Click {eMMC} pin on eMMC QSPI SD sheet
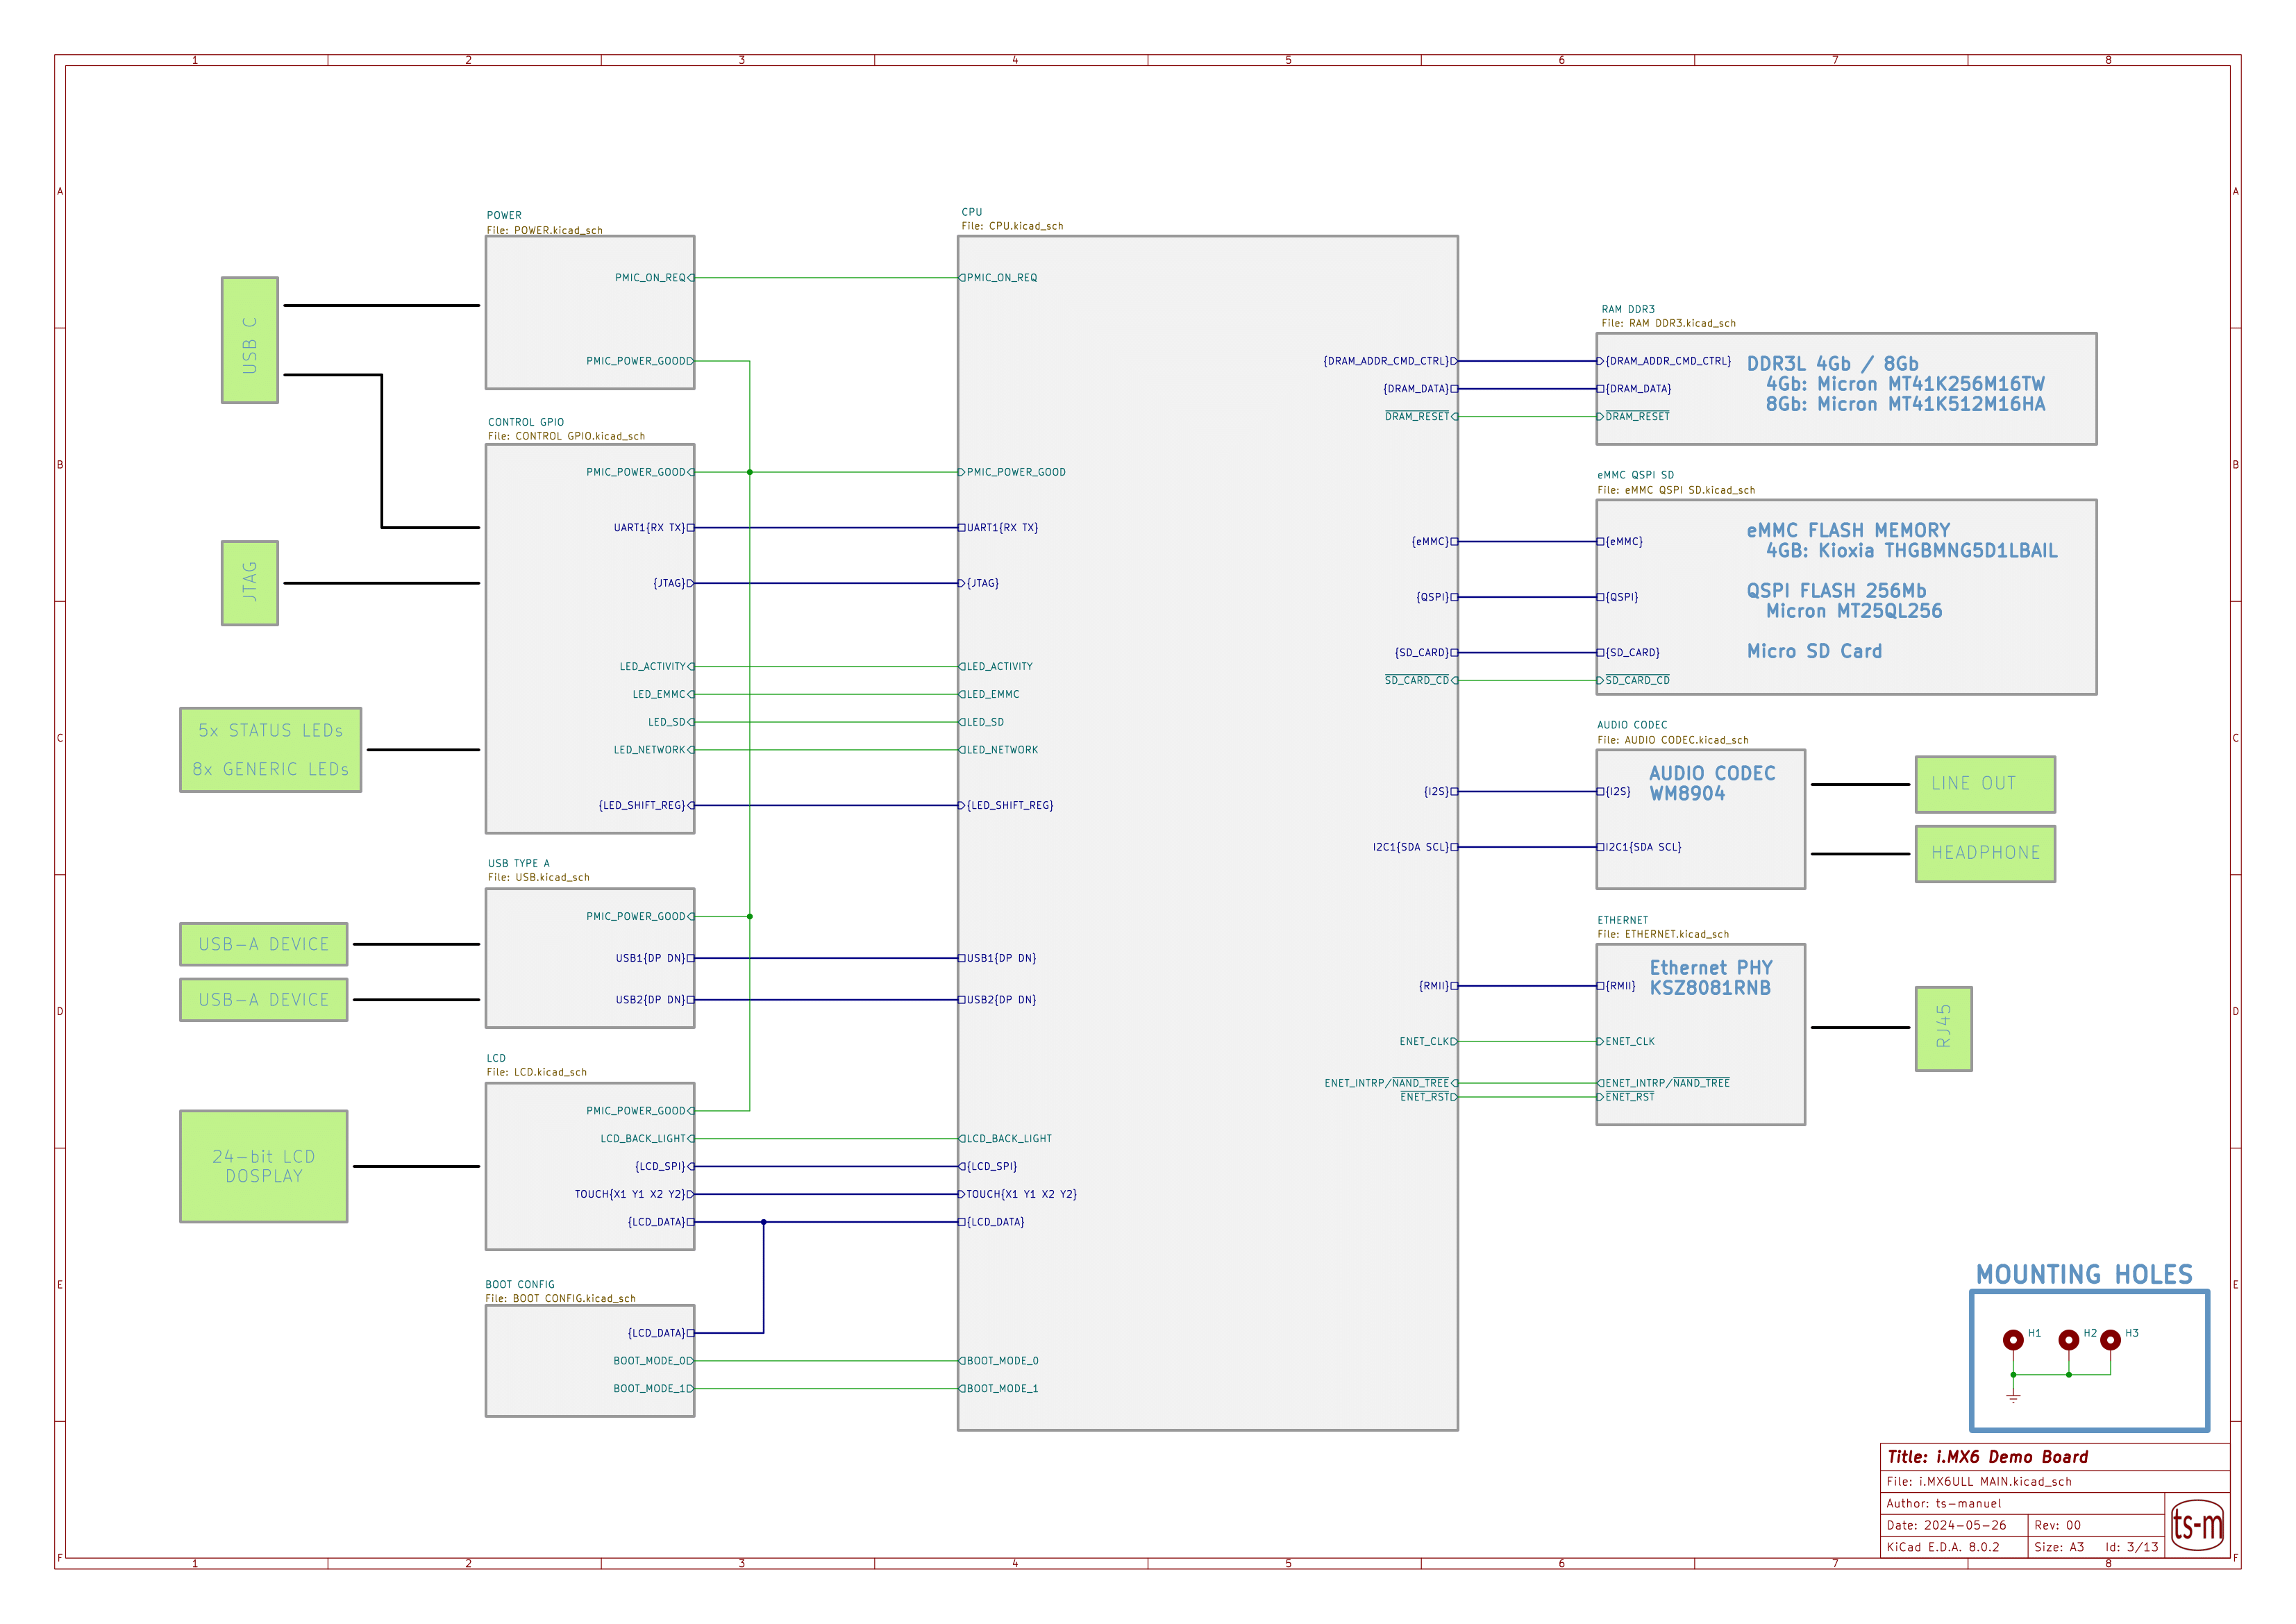The height and width of the screenshot is (1624, 2296). coord(1621,542)
